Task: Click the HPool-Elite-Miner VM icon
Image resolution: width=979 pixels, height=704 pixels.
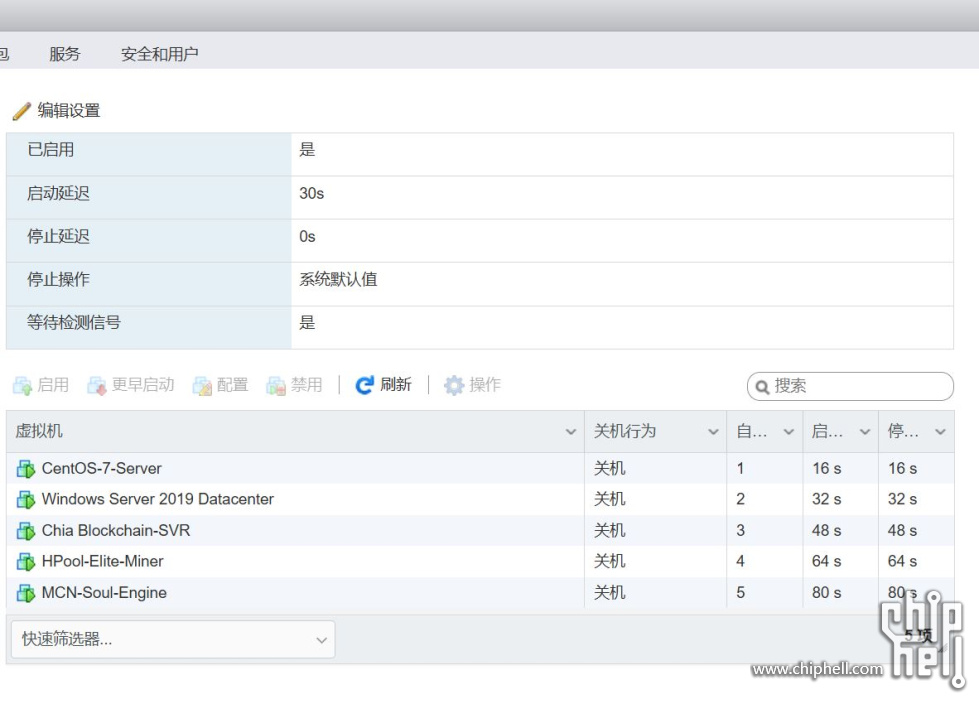Action: [x=26, y=562]
